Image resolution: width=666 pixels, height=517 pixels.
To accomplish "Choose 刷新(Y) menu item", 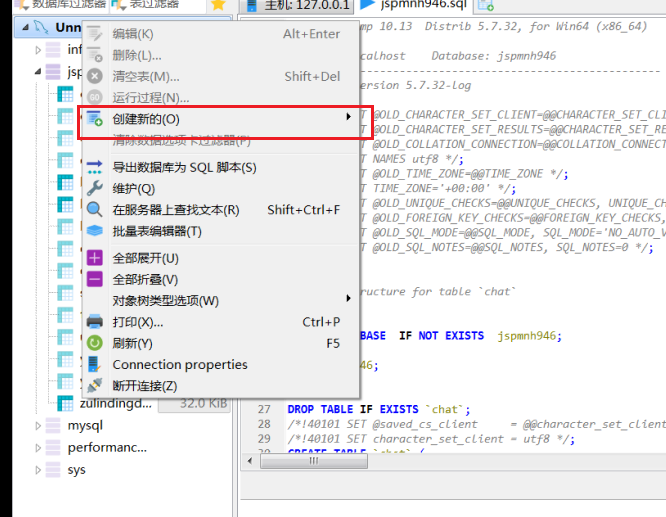I will click(221, 343).
